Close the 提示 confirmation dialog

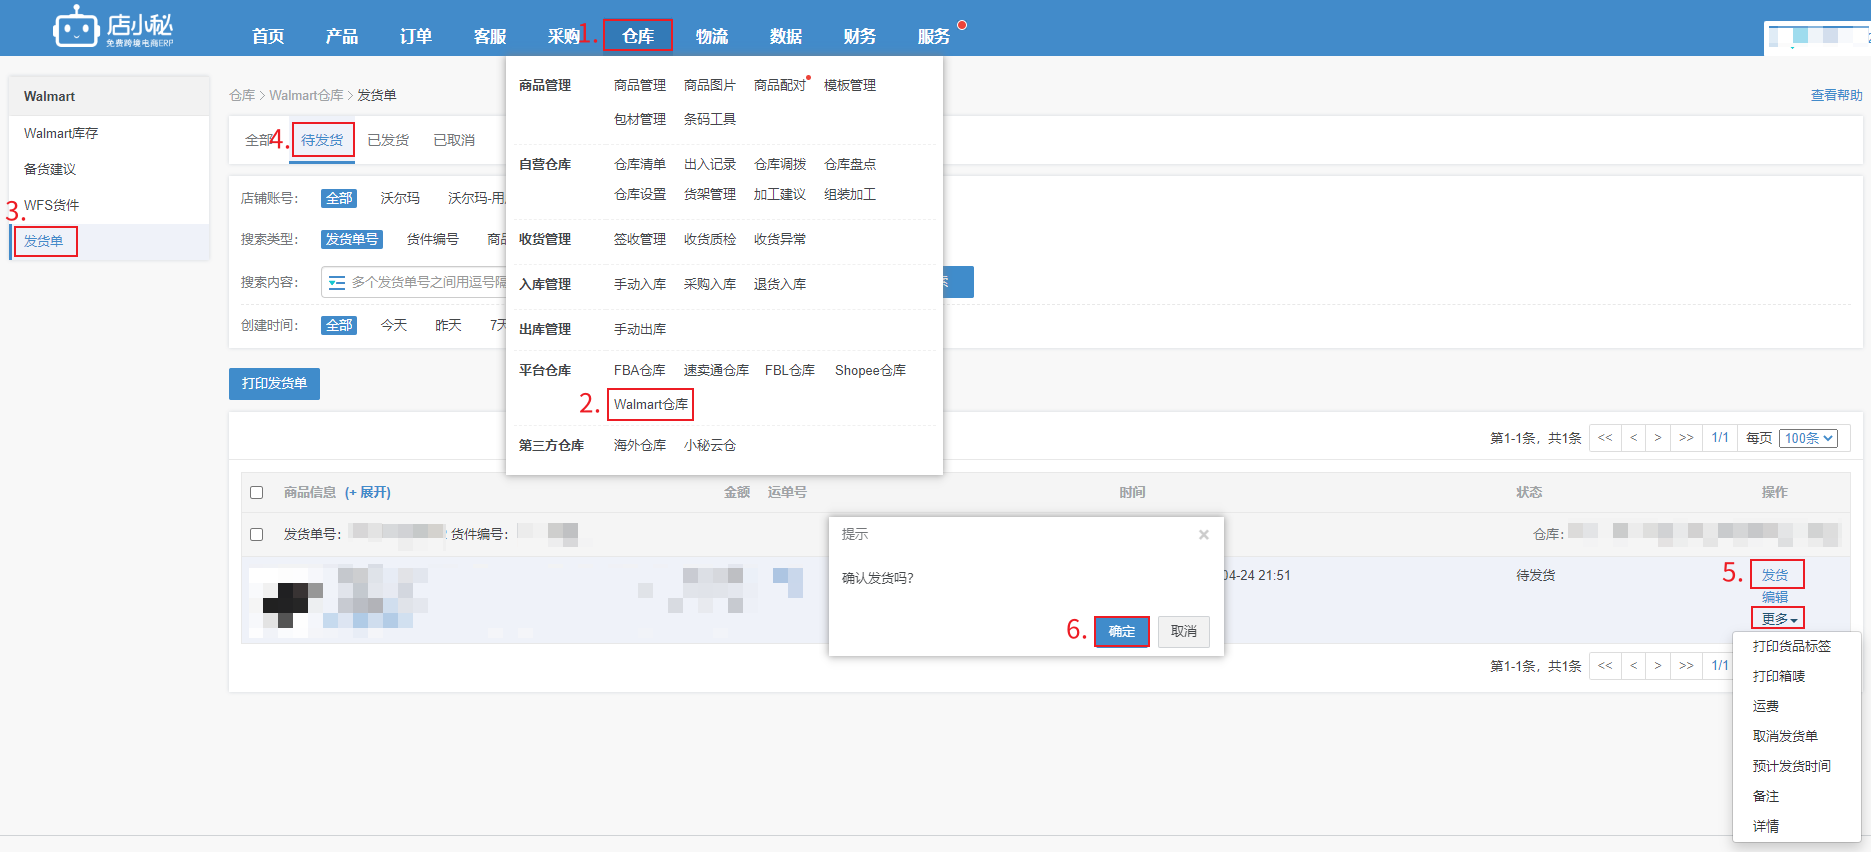1204,535
